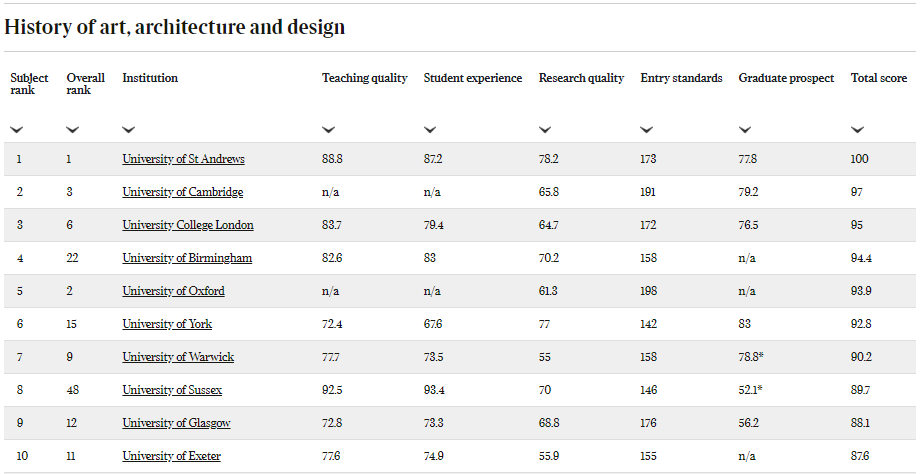Screen dimensions: 924x474
Task: Visit University of Warwick page
Action: coord(178,357)
